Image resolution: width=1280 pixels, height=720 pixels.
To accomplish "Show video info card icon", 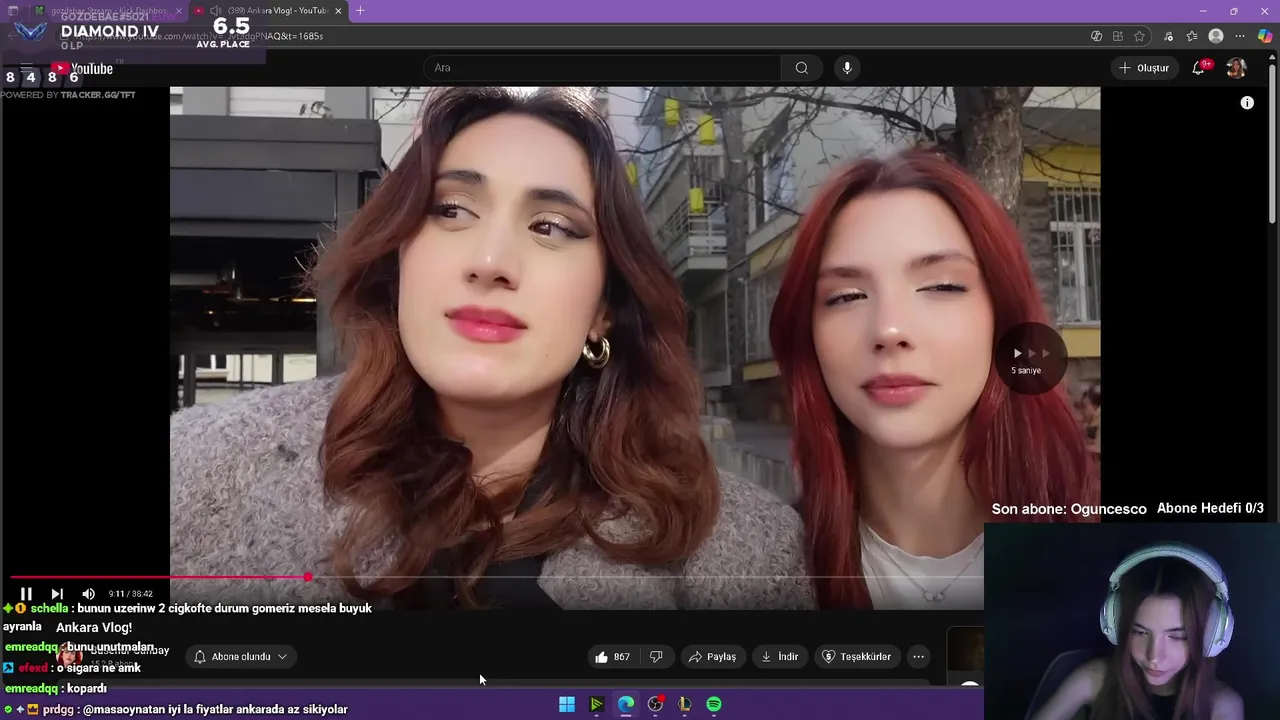I will click(1247, 103).
